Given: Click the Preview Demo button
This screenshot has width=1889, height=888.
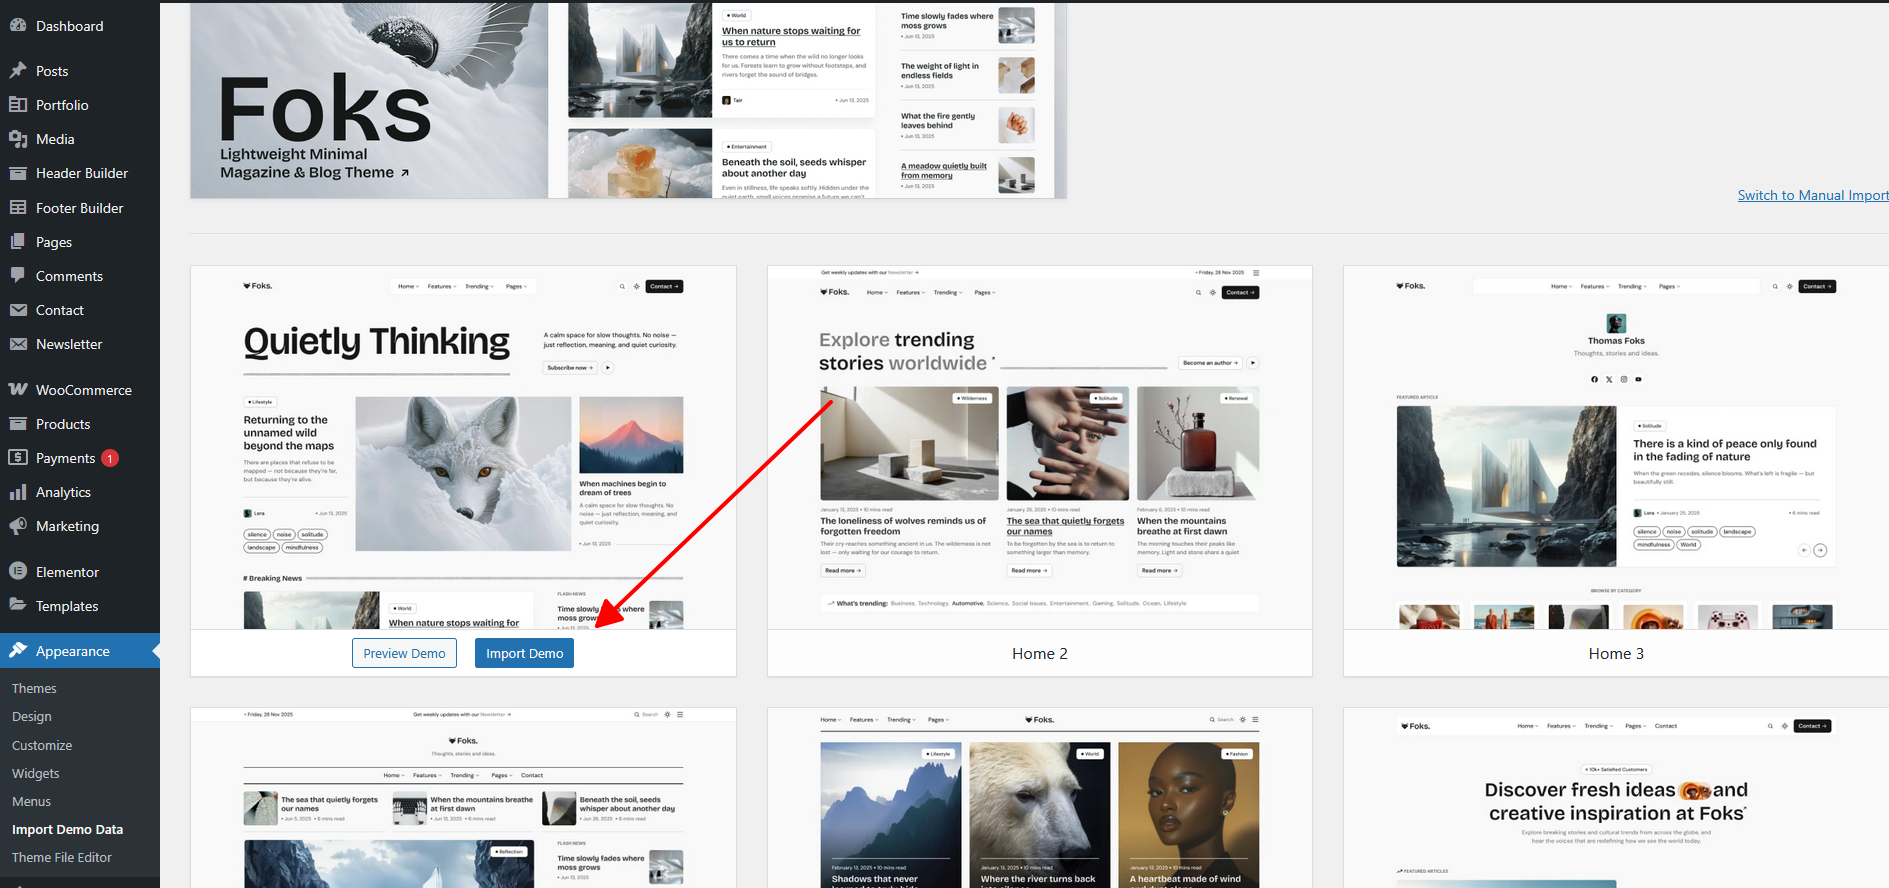Looking at the screenshot, I should (404, 653).
